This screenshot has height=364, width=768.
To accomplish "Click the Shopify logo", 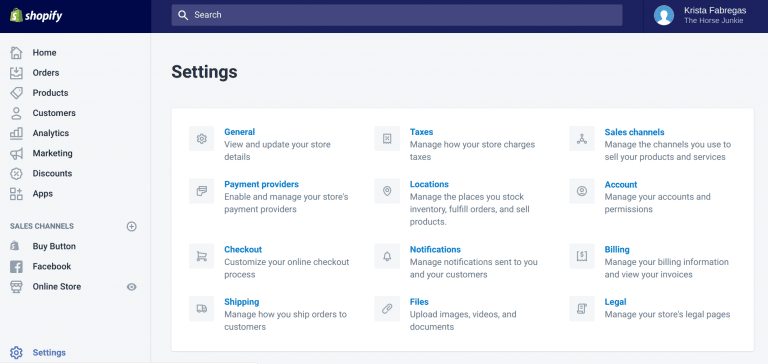I will [x=36, y=16].
